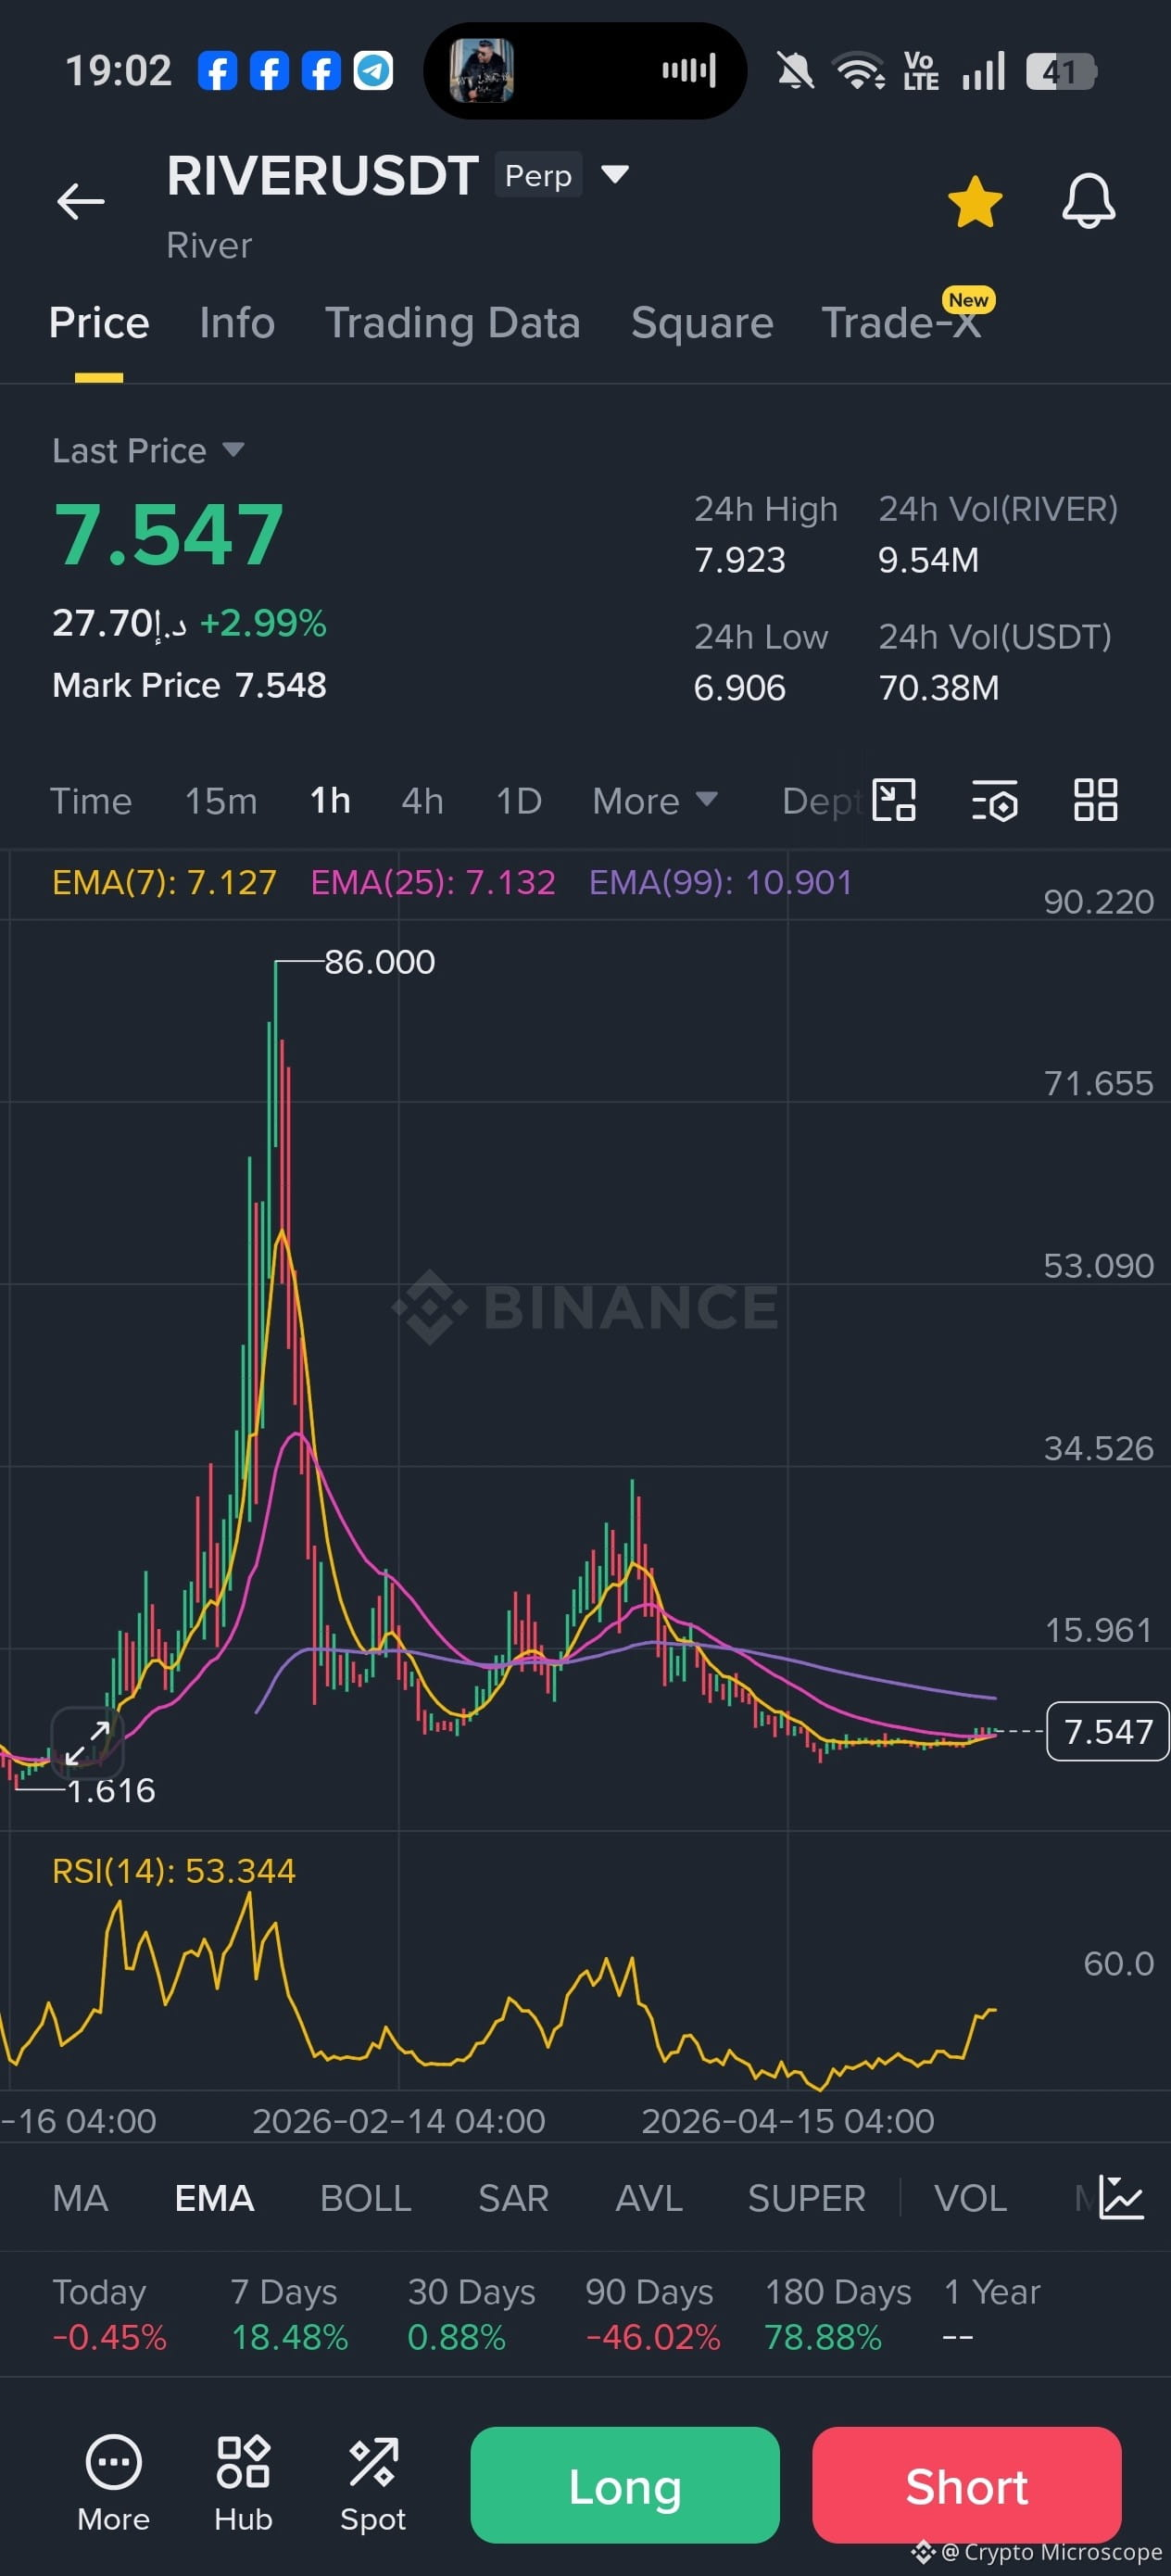Switch to the Price tab
Viewport: 1171px width, 2576px height.
(x=99, y=323)
